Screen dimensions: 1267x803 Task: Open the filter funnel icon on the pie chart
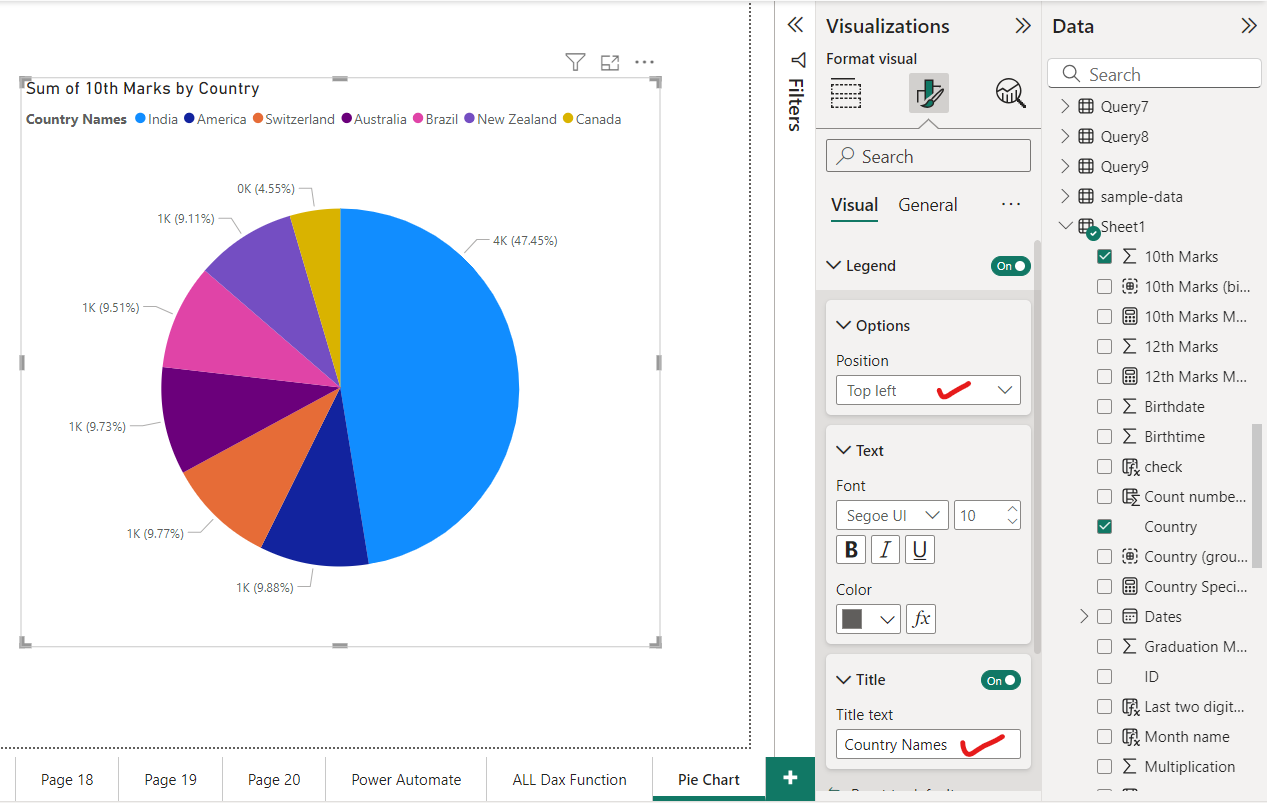[575, 62]
